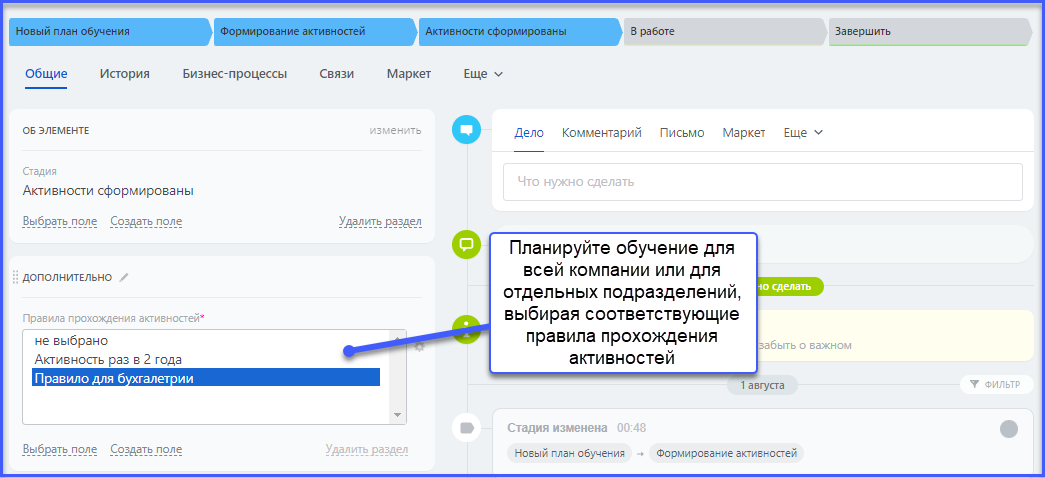This screenshot has height=478, width=1045.
Task: Expand the Еще menu in activity panel
Action: [803, 133]
